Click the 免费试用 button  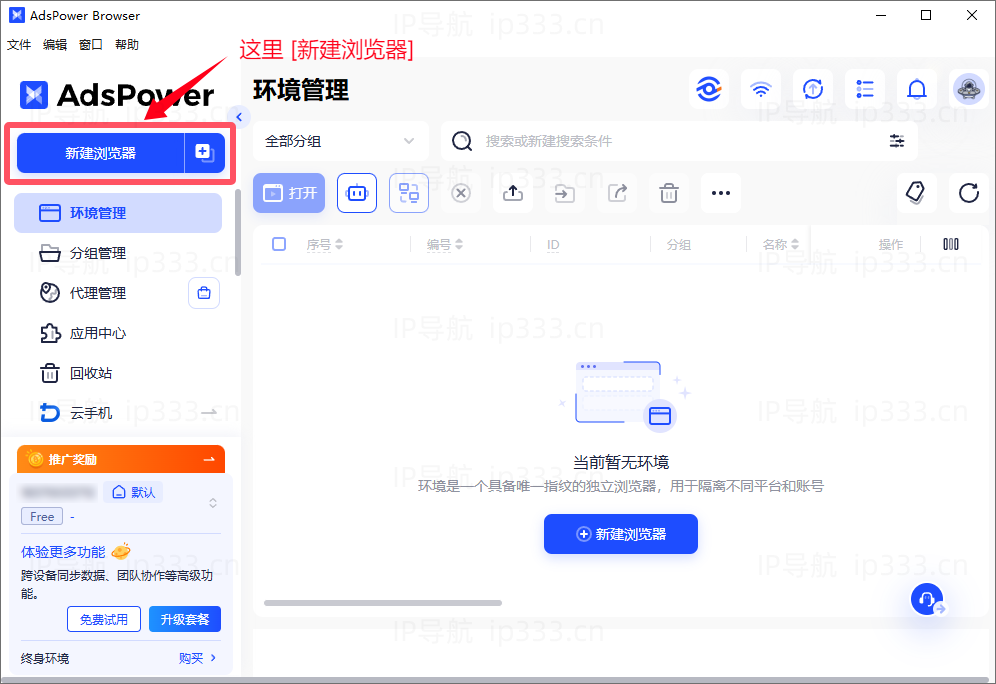coord(104,619)
